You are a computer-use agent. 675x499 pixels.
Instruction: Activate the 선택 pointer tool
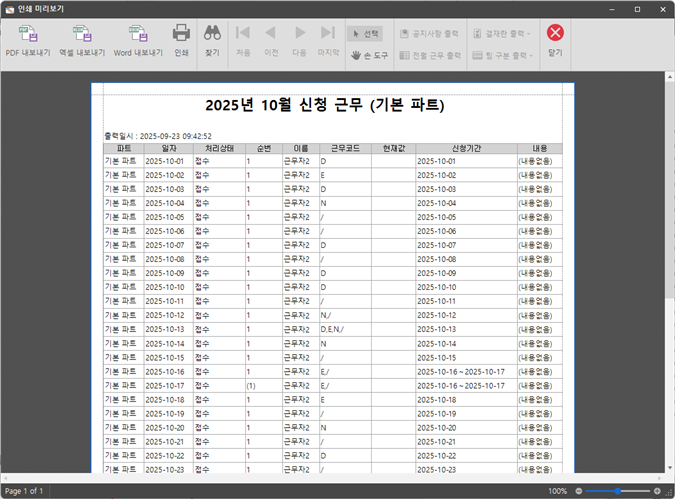click(x=364, y=33)
